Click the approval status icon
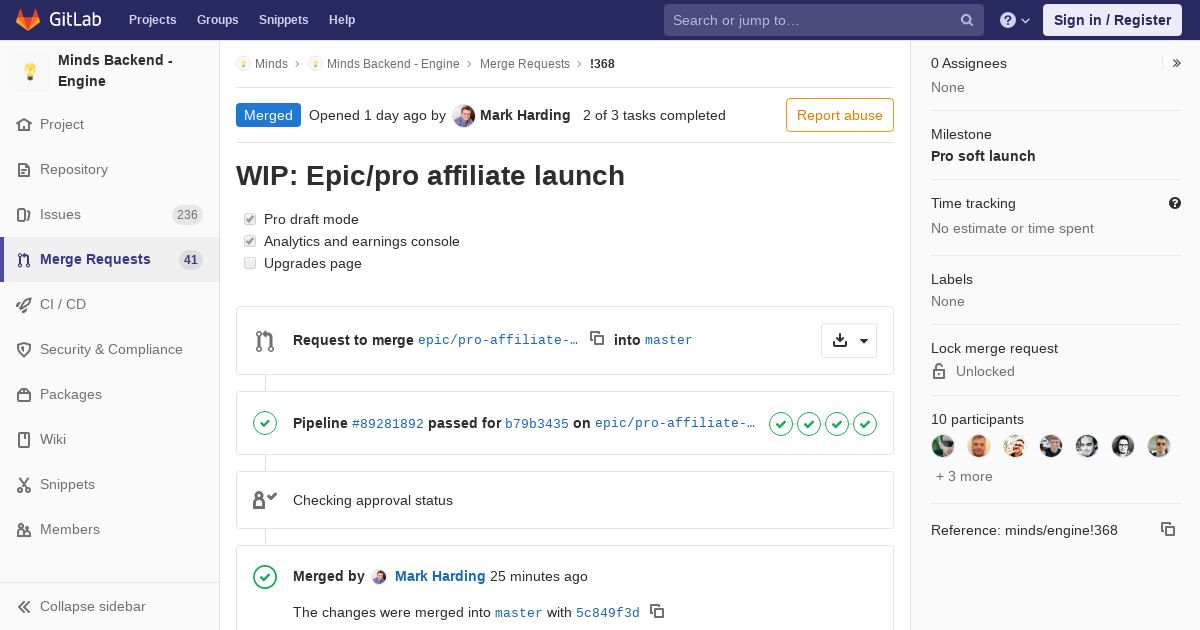This screenshot has width=1200, height=630. click(265, 500)
